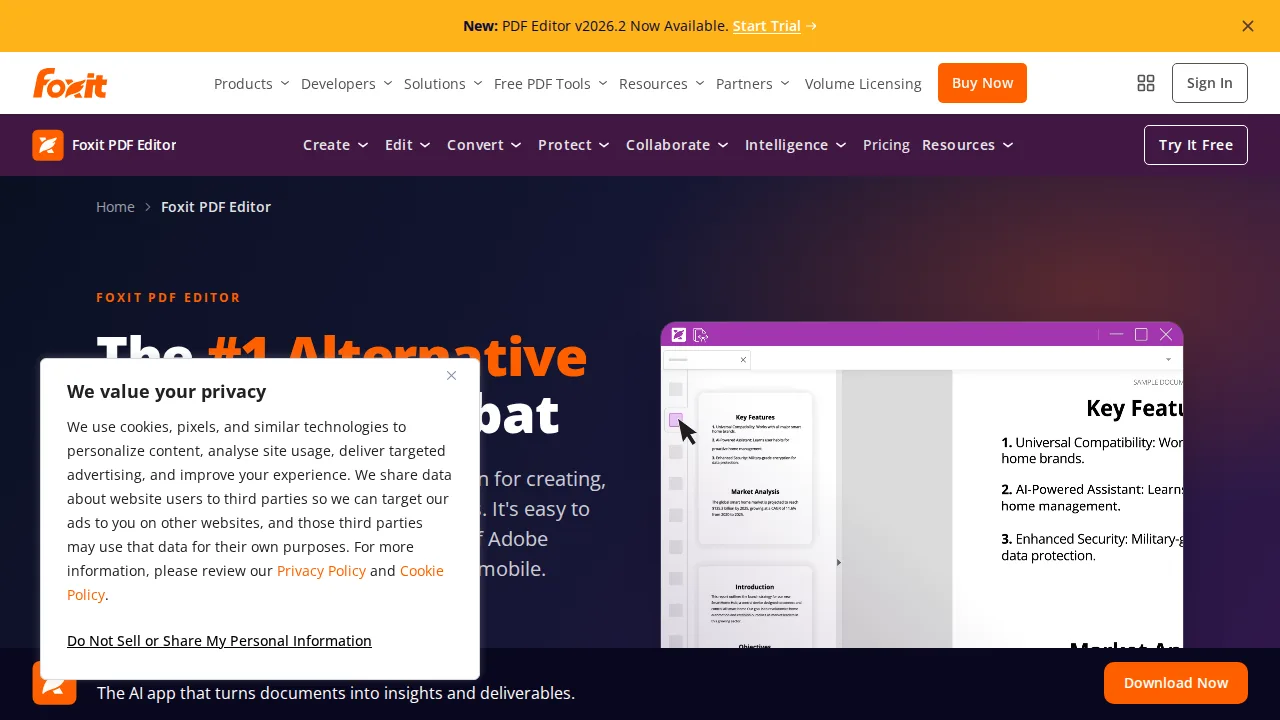The width and height of the screenshot is (1280, 720).
Task: Open the Cookie Policy link
Action: pyautogui.click(x=422, y=570)
